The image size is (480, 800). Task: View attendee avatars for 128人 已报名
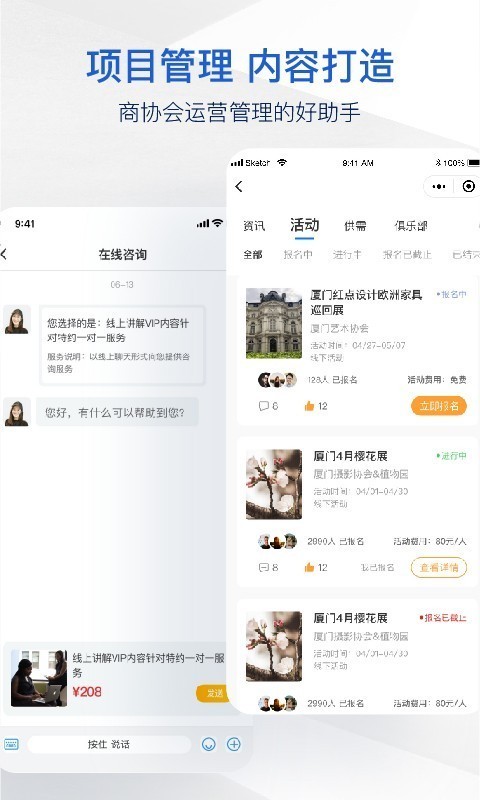(277, 380)
